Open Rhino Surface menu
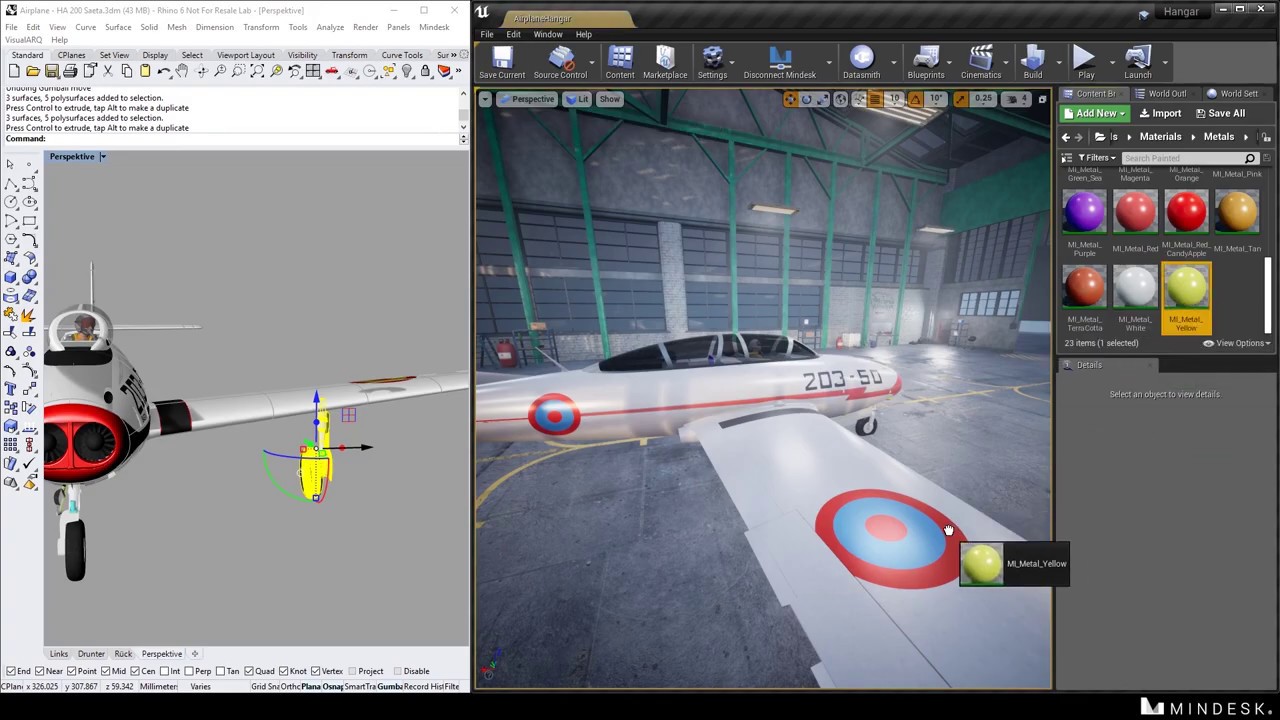1280x720 pixels. (x=118, y=27)
